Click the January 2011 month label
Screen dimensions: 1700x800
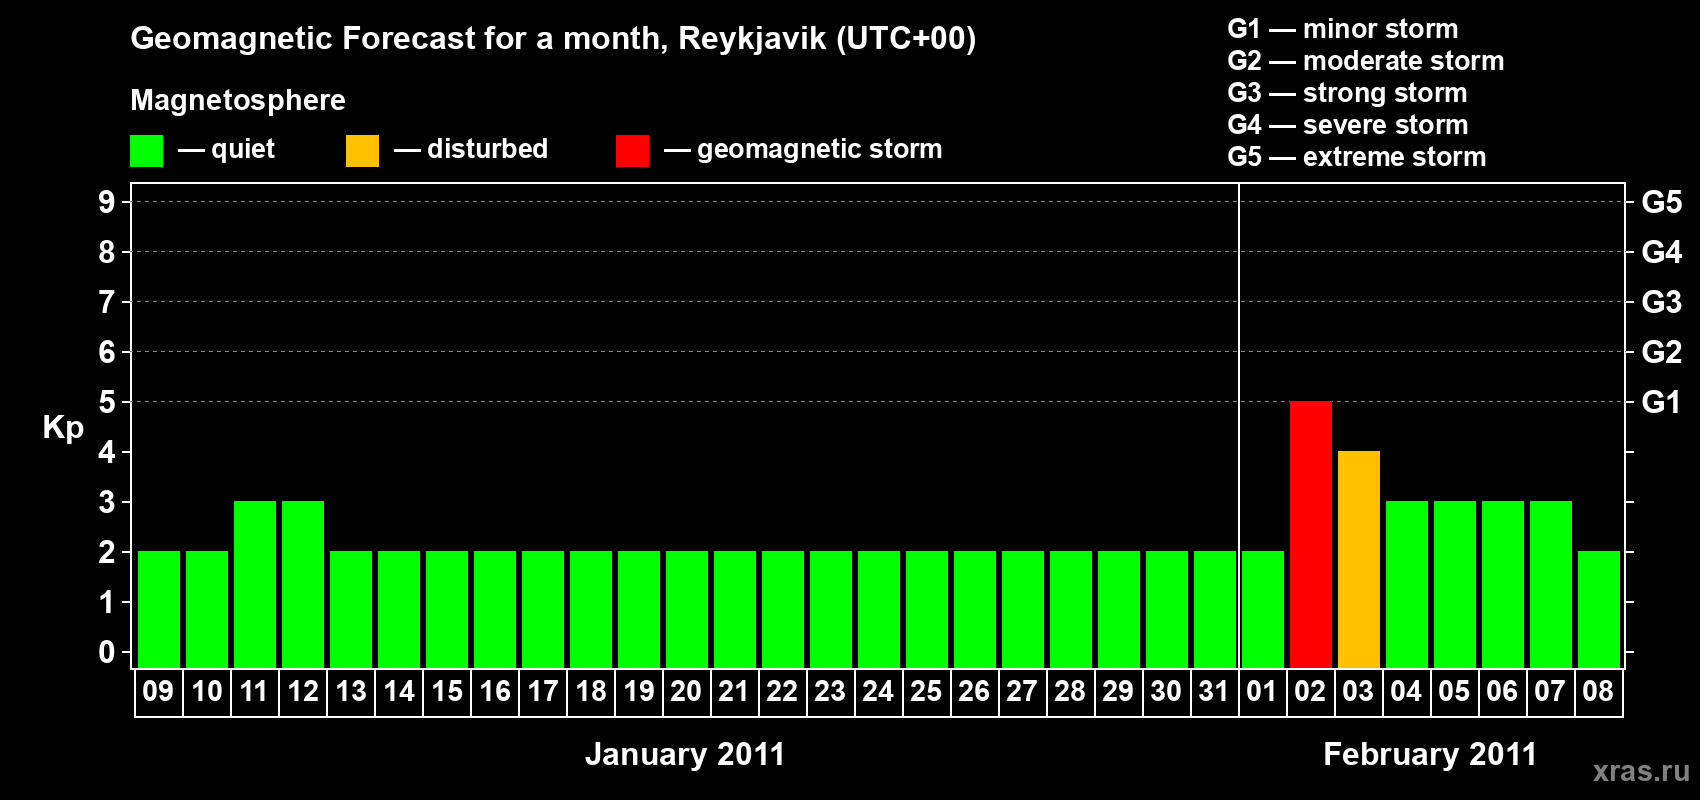click(x=685, y=754)
